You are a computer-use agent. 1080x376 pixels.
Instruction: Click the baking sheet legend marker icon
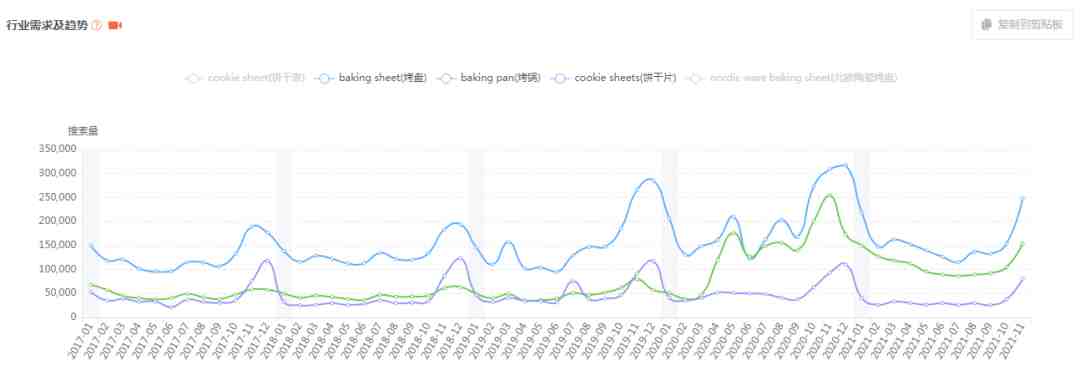pos(324,79)
